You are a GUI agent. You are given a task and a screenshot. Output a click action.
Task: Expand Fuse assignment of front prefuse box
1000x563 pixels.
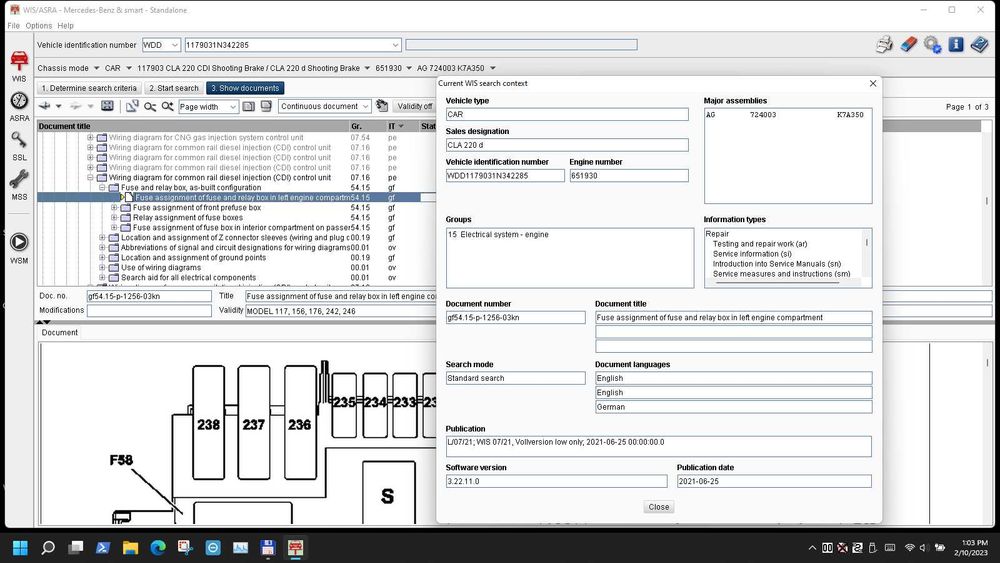coord(114,208)
